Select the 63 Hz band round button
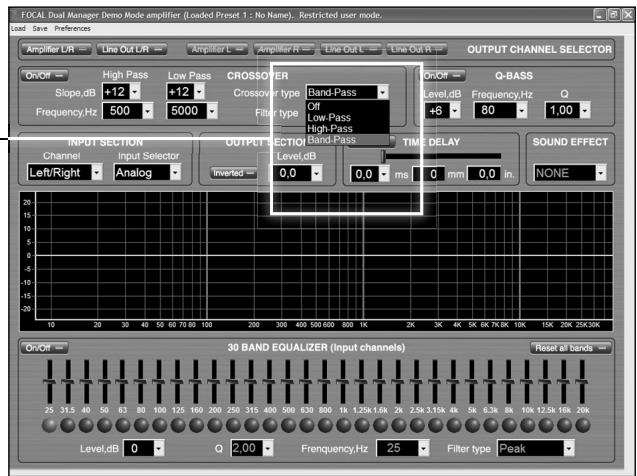Image resolution: width=637 pixels, height=476 pixels. 123,425
